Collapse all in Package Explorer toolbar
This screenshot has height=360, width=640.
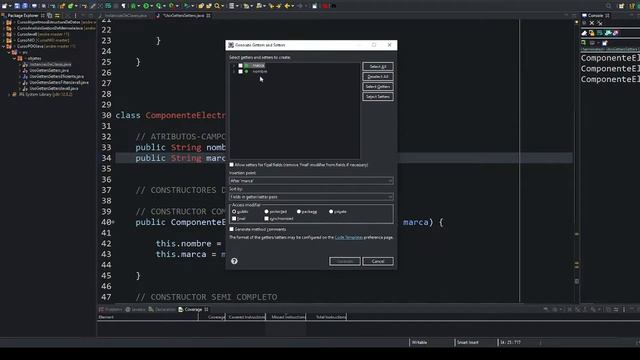tap(50, 16)
